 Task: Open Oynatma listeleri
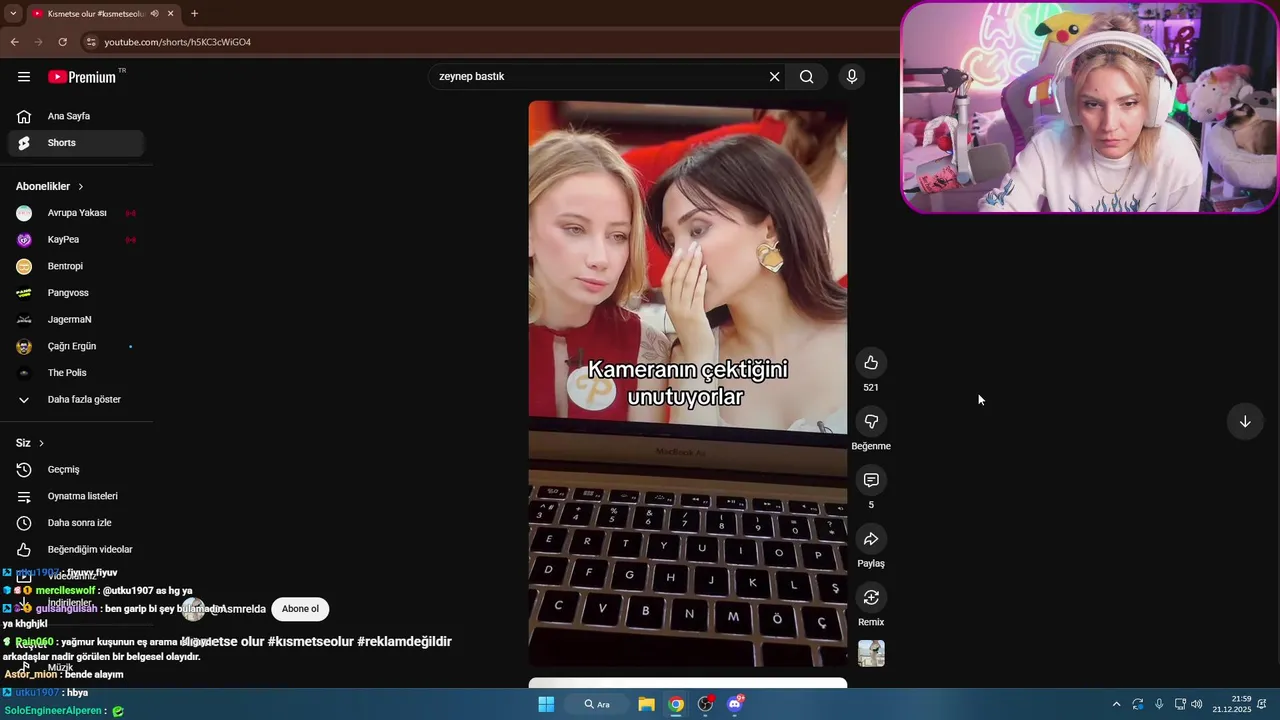[76, 496]
